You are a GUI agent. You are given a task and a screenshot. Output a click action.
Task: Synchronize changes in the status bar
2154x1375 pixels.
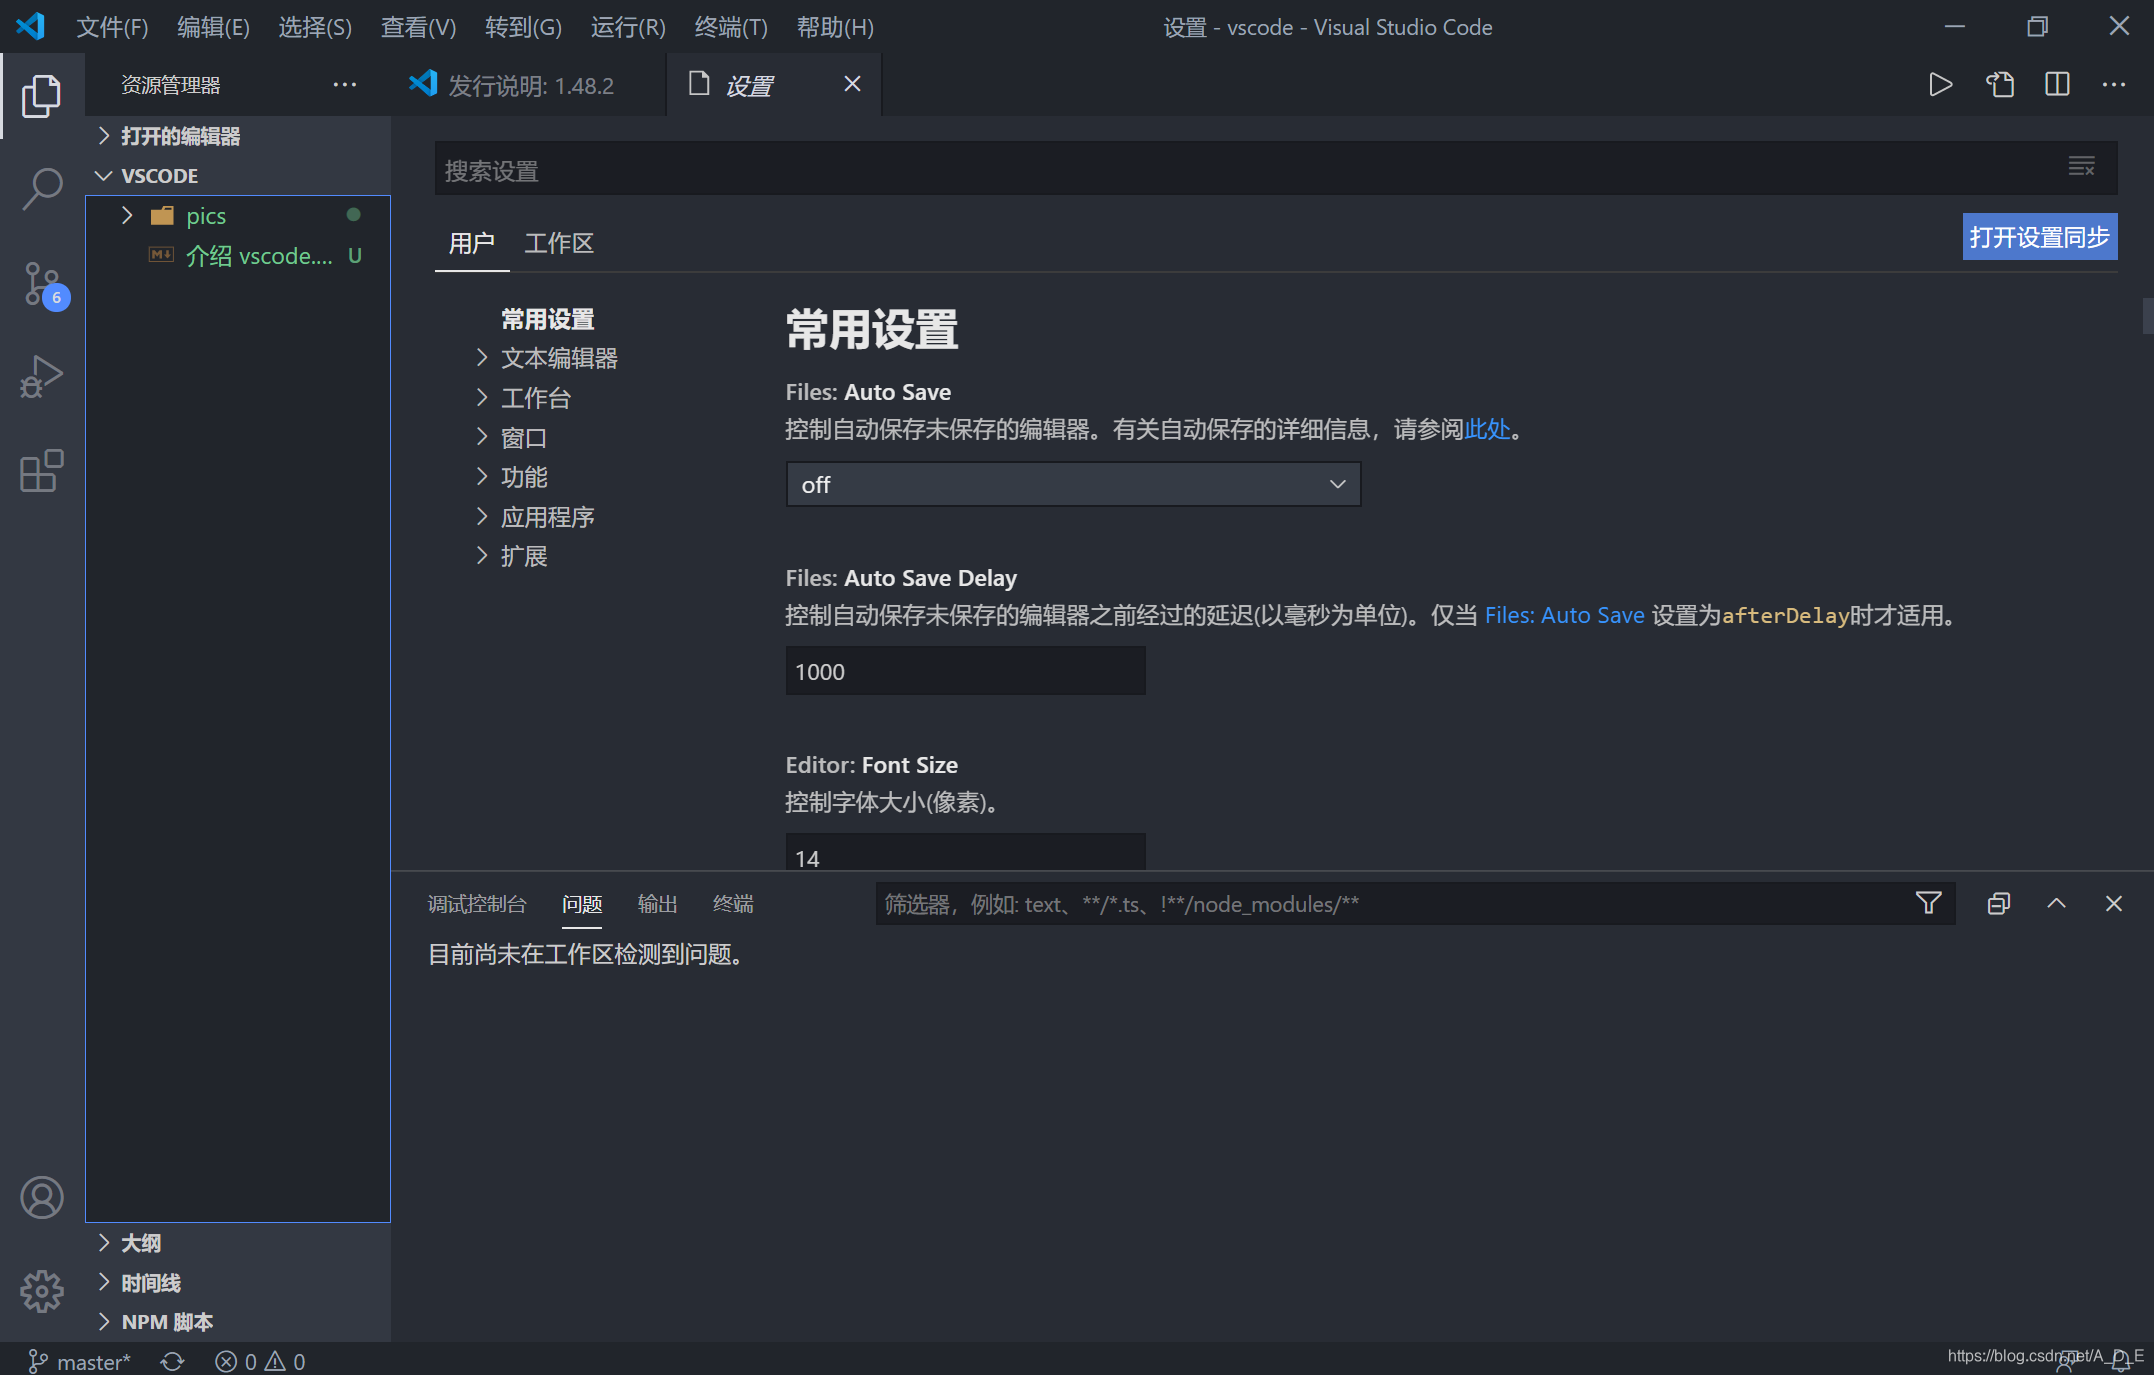(172, 1361)
